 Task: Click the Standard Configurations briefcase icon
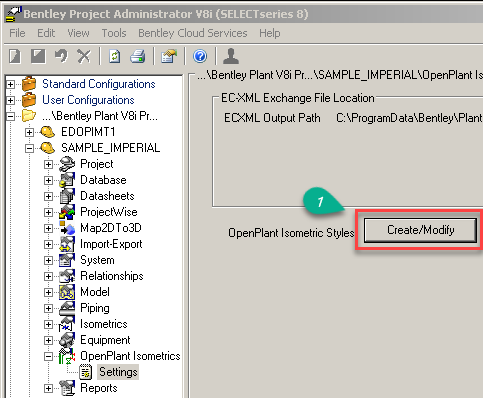pos(29,84)
